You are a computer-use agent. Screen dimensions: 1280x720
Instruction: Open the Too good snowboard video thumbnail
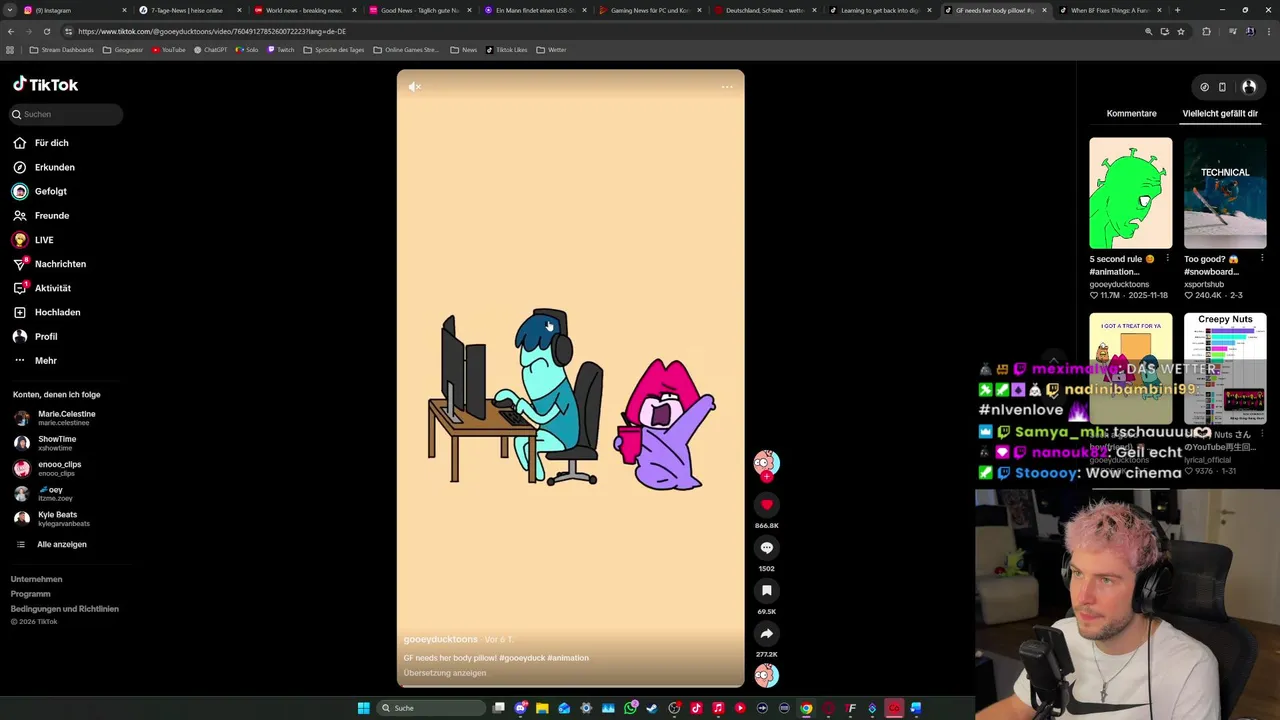pos(1225,193)
